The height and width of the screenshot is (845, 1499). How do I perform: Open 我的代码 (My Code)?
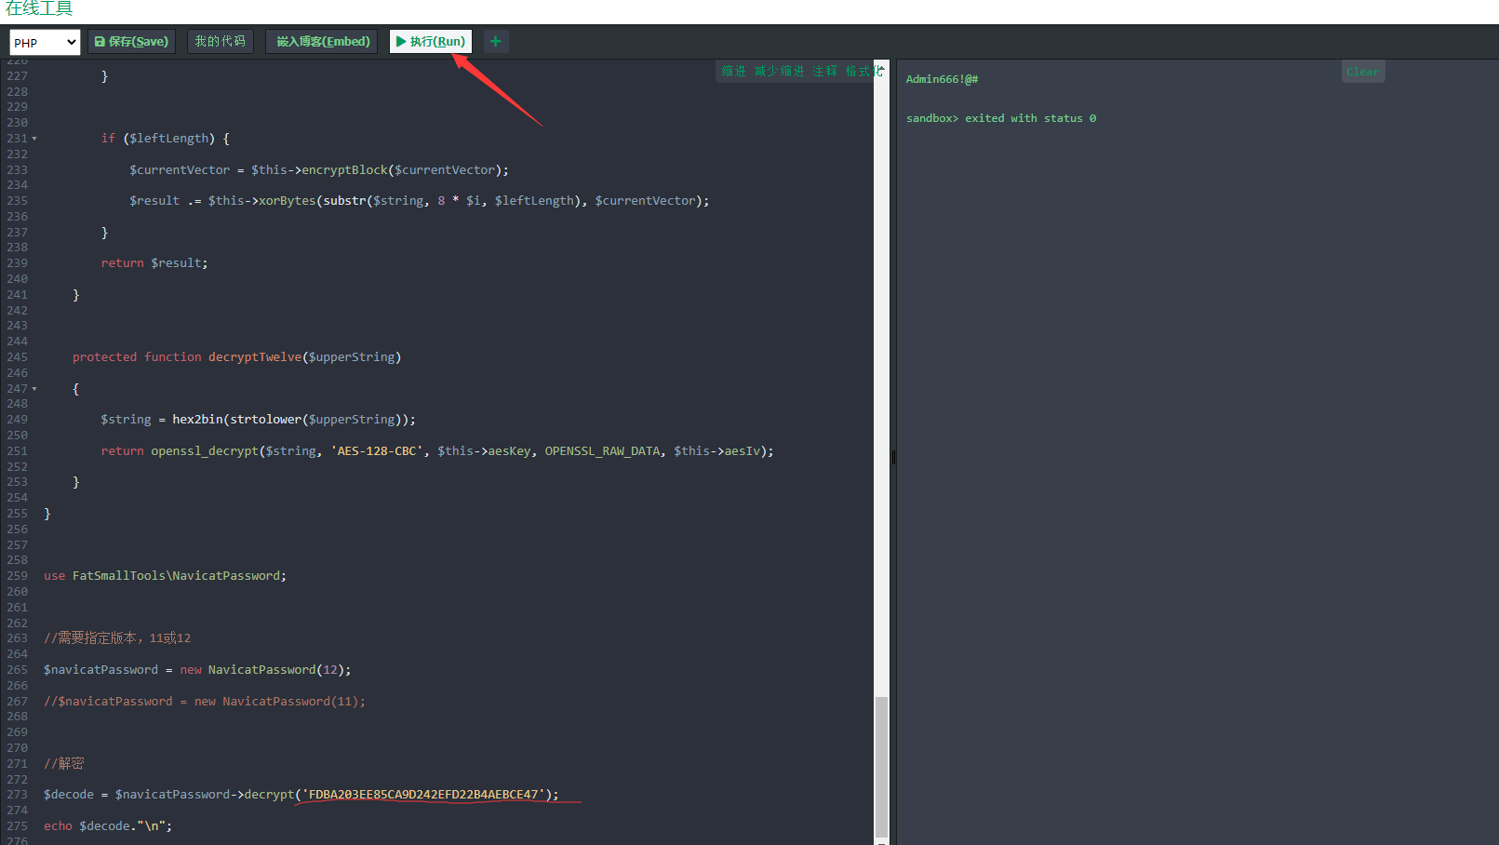[x=220, y=41]
